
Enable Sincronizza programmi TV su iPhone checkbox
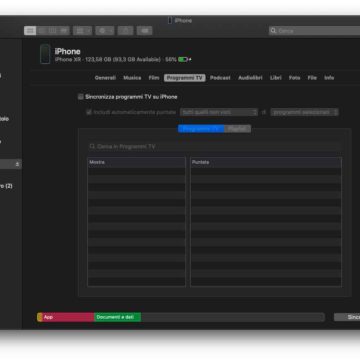click(80, 97)
